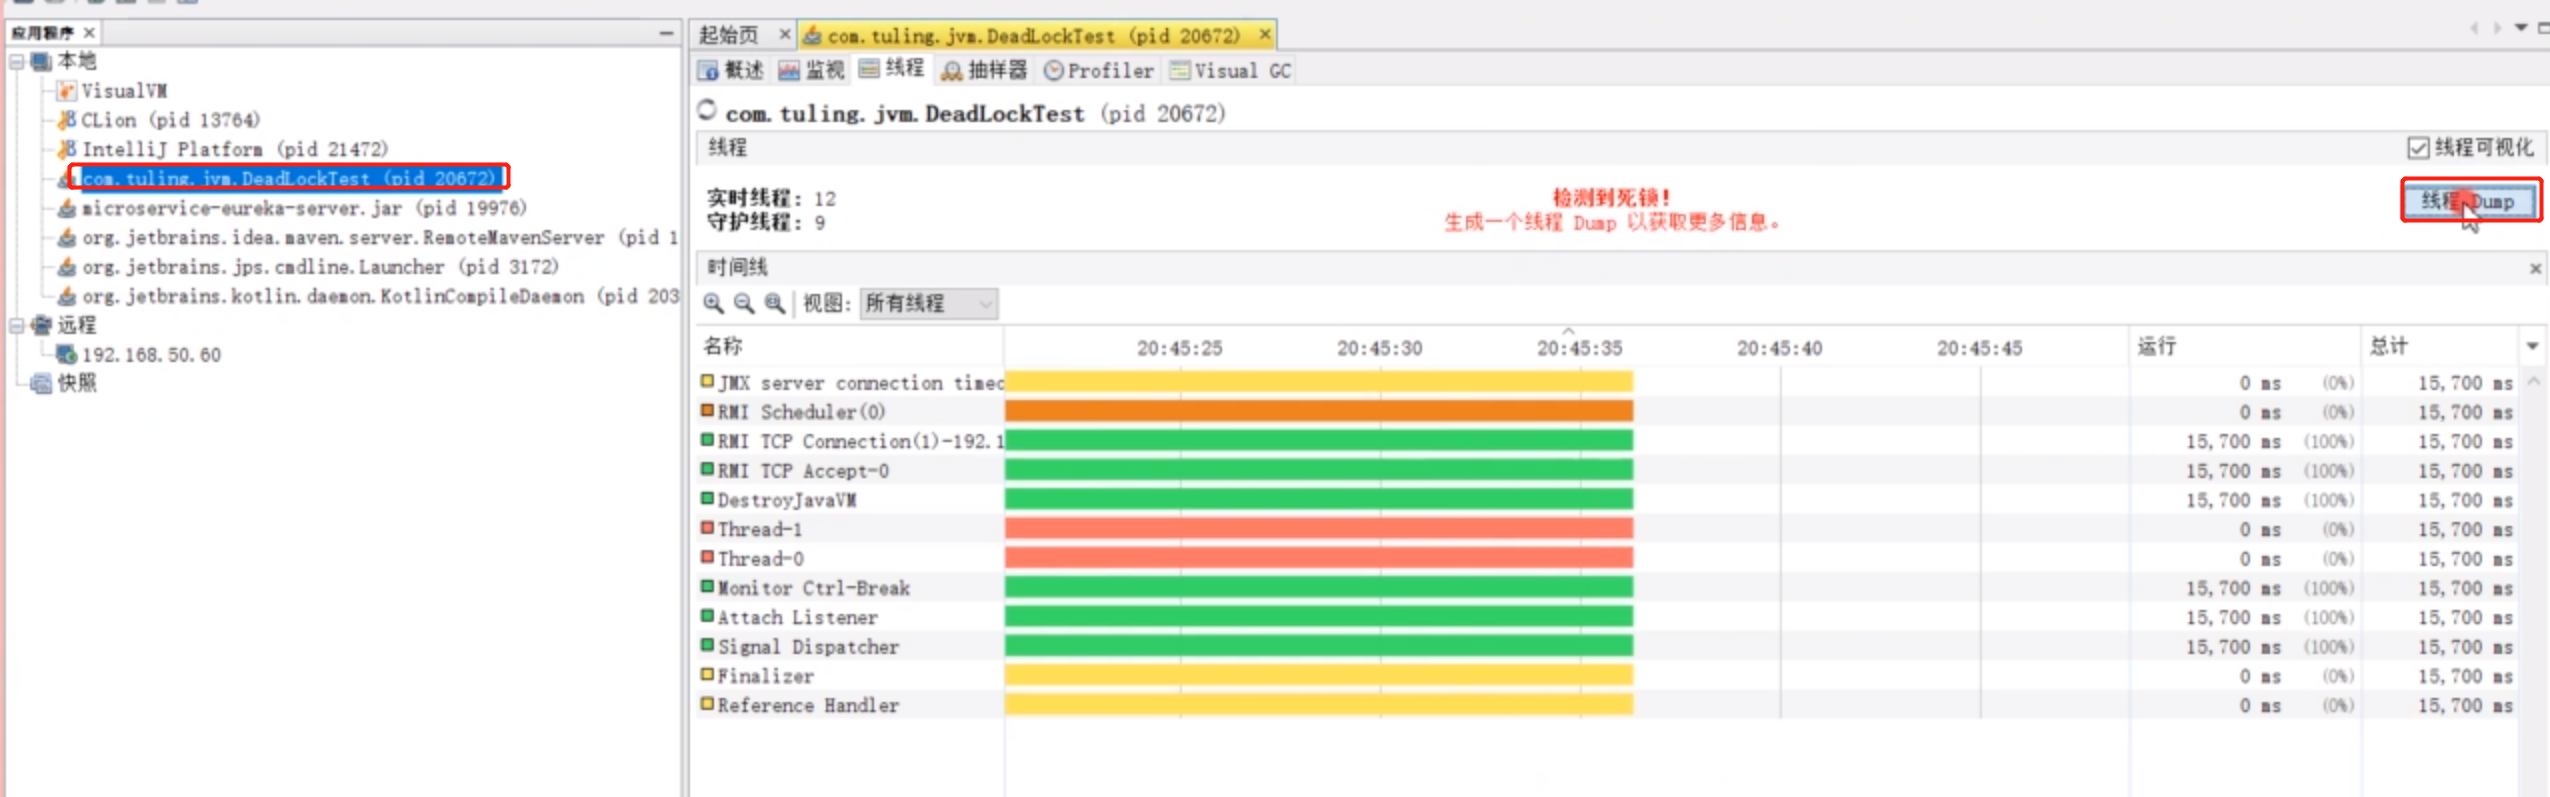
Task: Click the IntelliJ Platform process icon
Action: coord(67,149)
